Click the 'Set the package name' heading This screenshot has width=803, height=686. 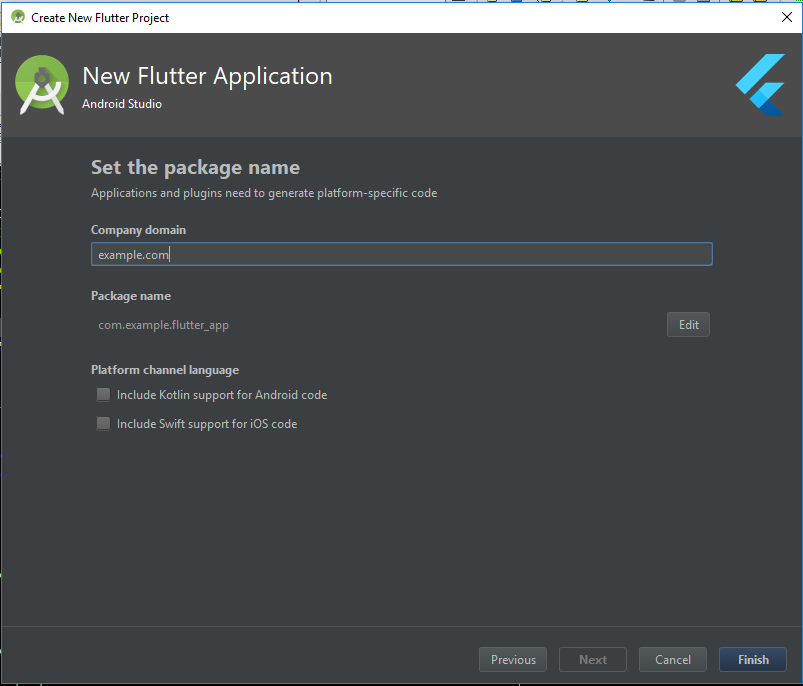click(x=195, y=167)
